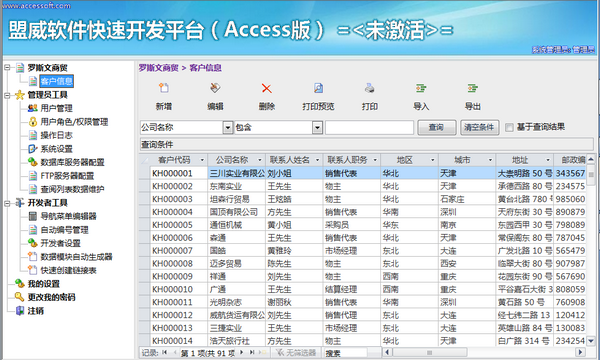Image resolution: width=600 pixels, height=360 pixels.
Task: Click the 导出 (Export) icon
Action: [473, 88]
